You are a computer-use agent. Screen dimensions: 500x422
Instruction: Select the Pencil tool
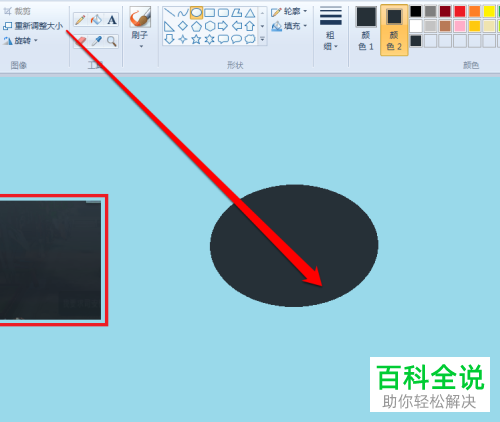click(x=80, y=20)
